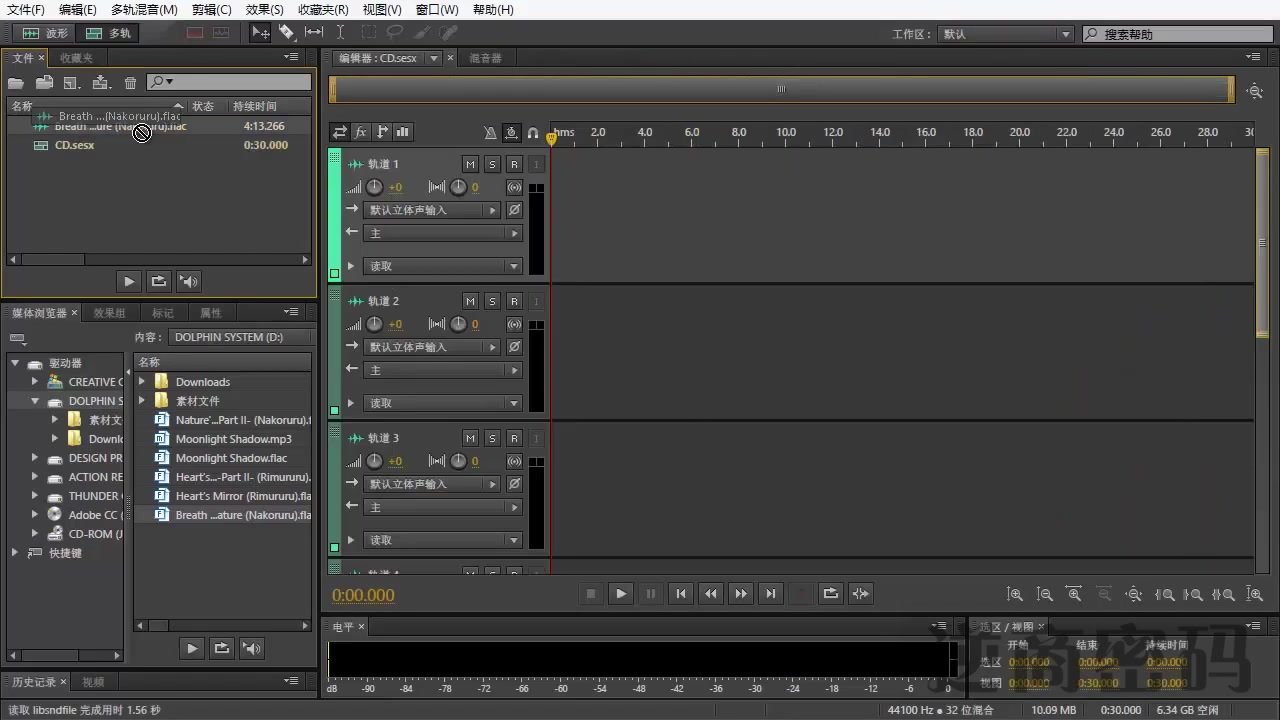Screen dimensions: 1280x720
Task: Switch to the 混音器 tab
Action: tap(485, 58)
